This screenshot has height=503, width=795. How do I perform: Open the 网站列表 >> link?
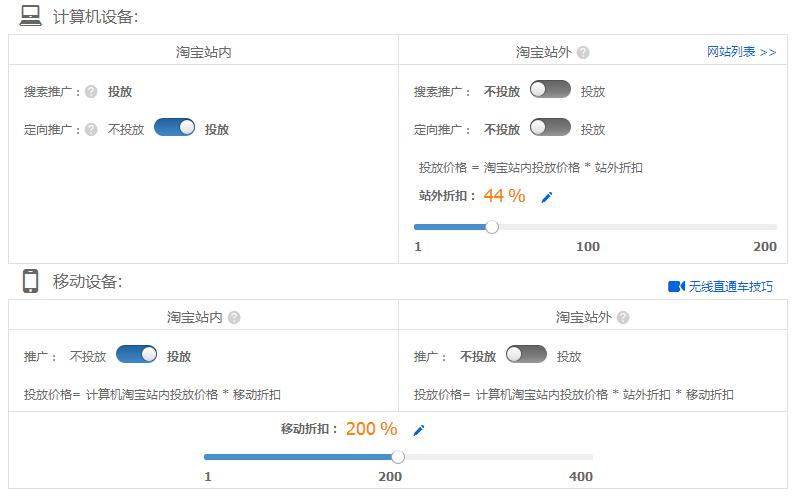tap(741, 52)
